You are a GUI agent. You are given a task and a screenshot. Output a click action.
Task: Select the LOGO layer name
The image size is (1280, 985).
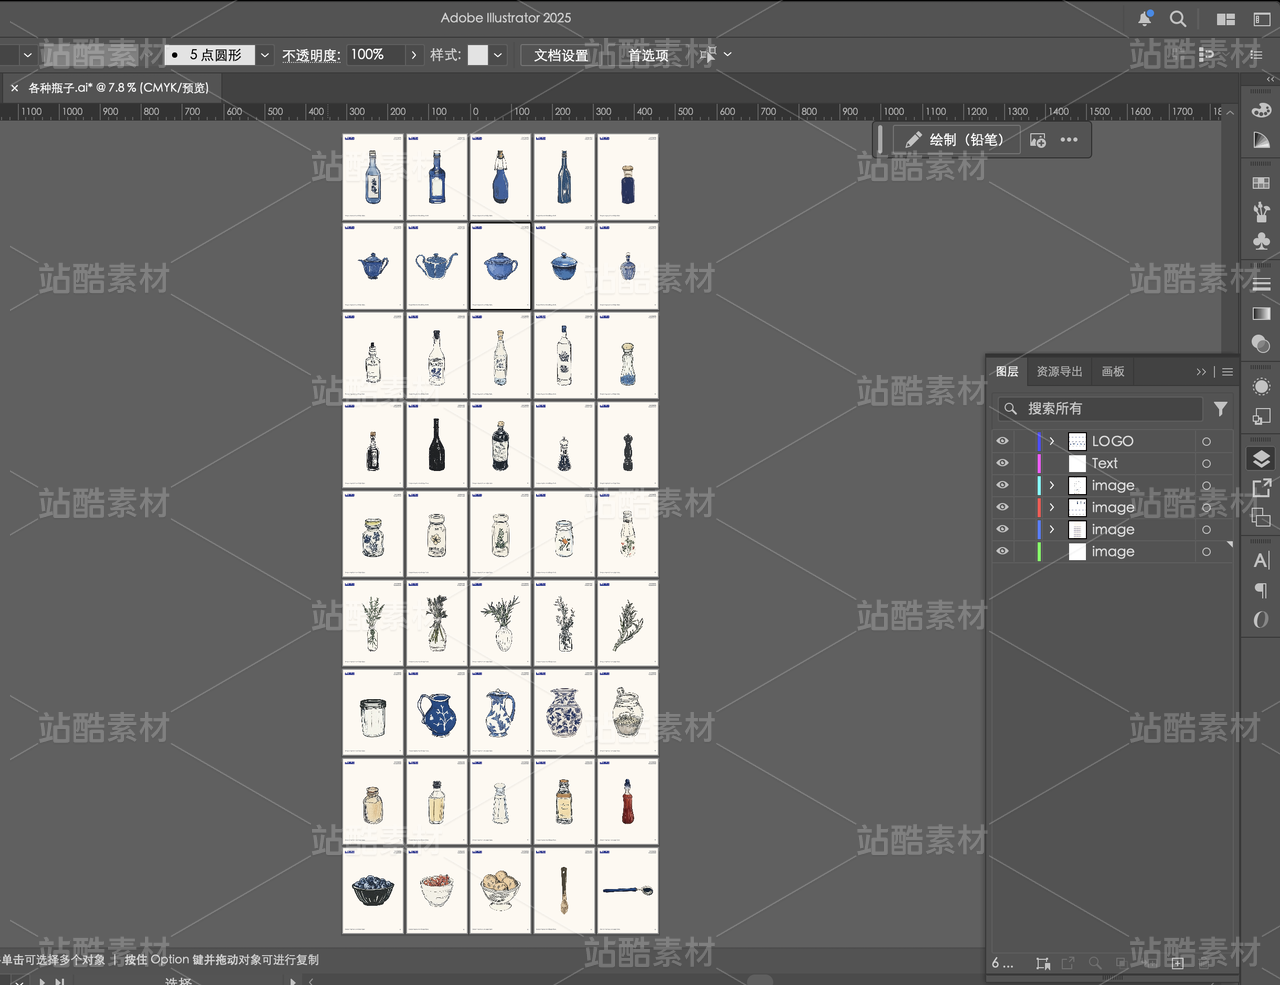tap(1112, 441)
